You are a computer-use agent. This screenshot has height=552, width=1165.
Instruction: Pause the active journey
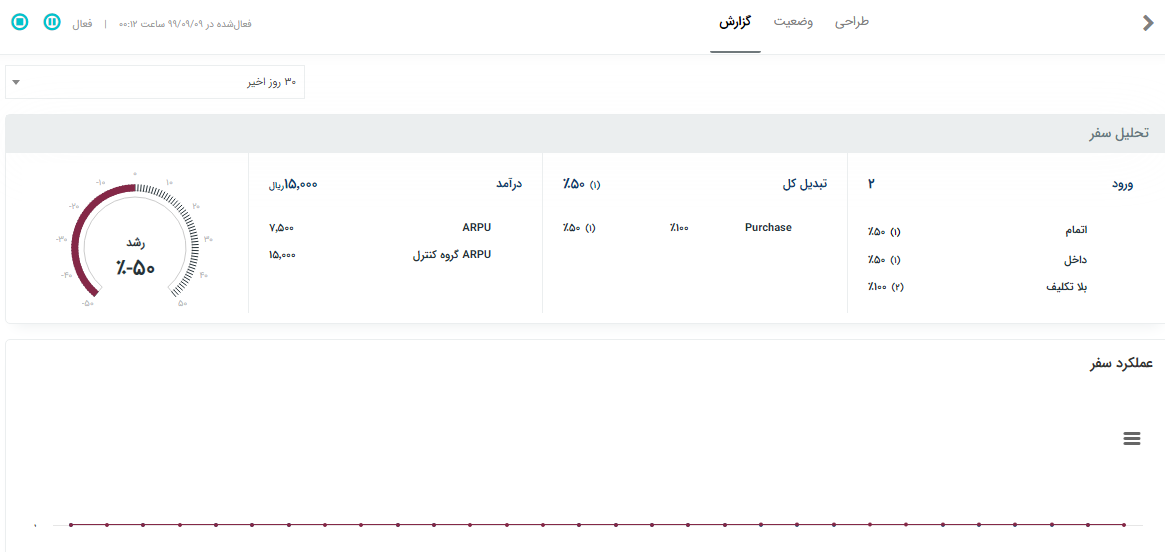pyautogui.click(x=52, y=22)
